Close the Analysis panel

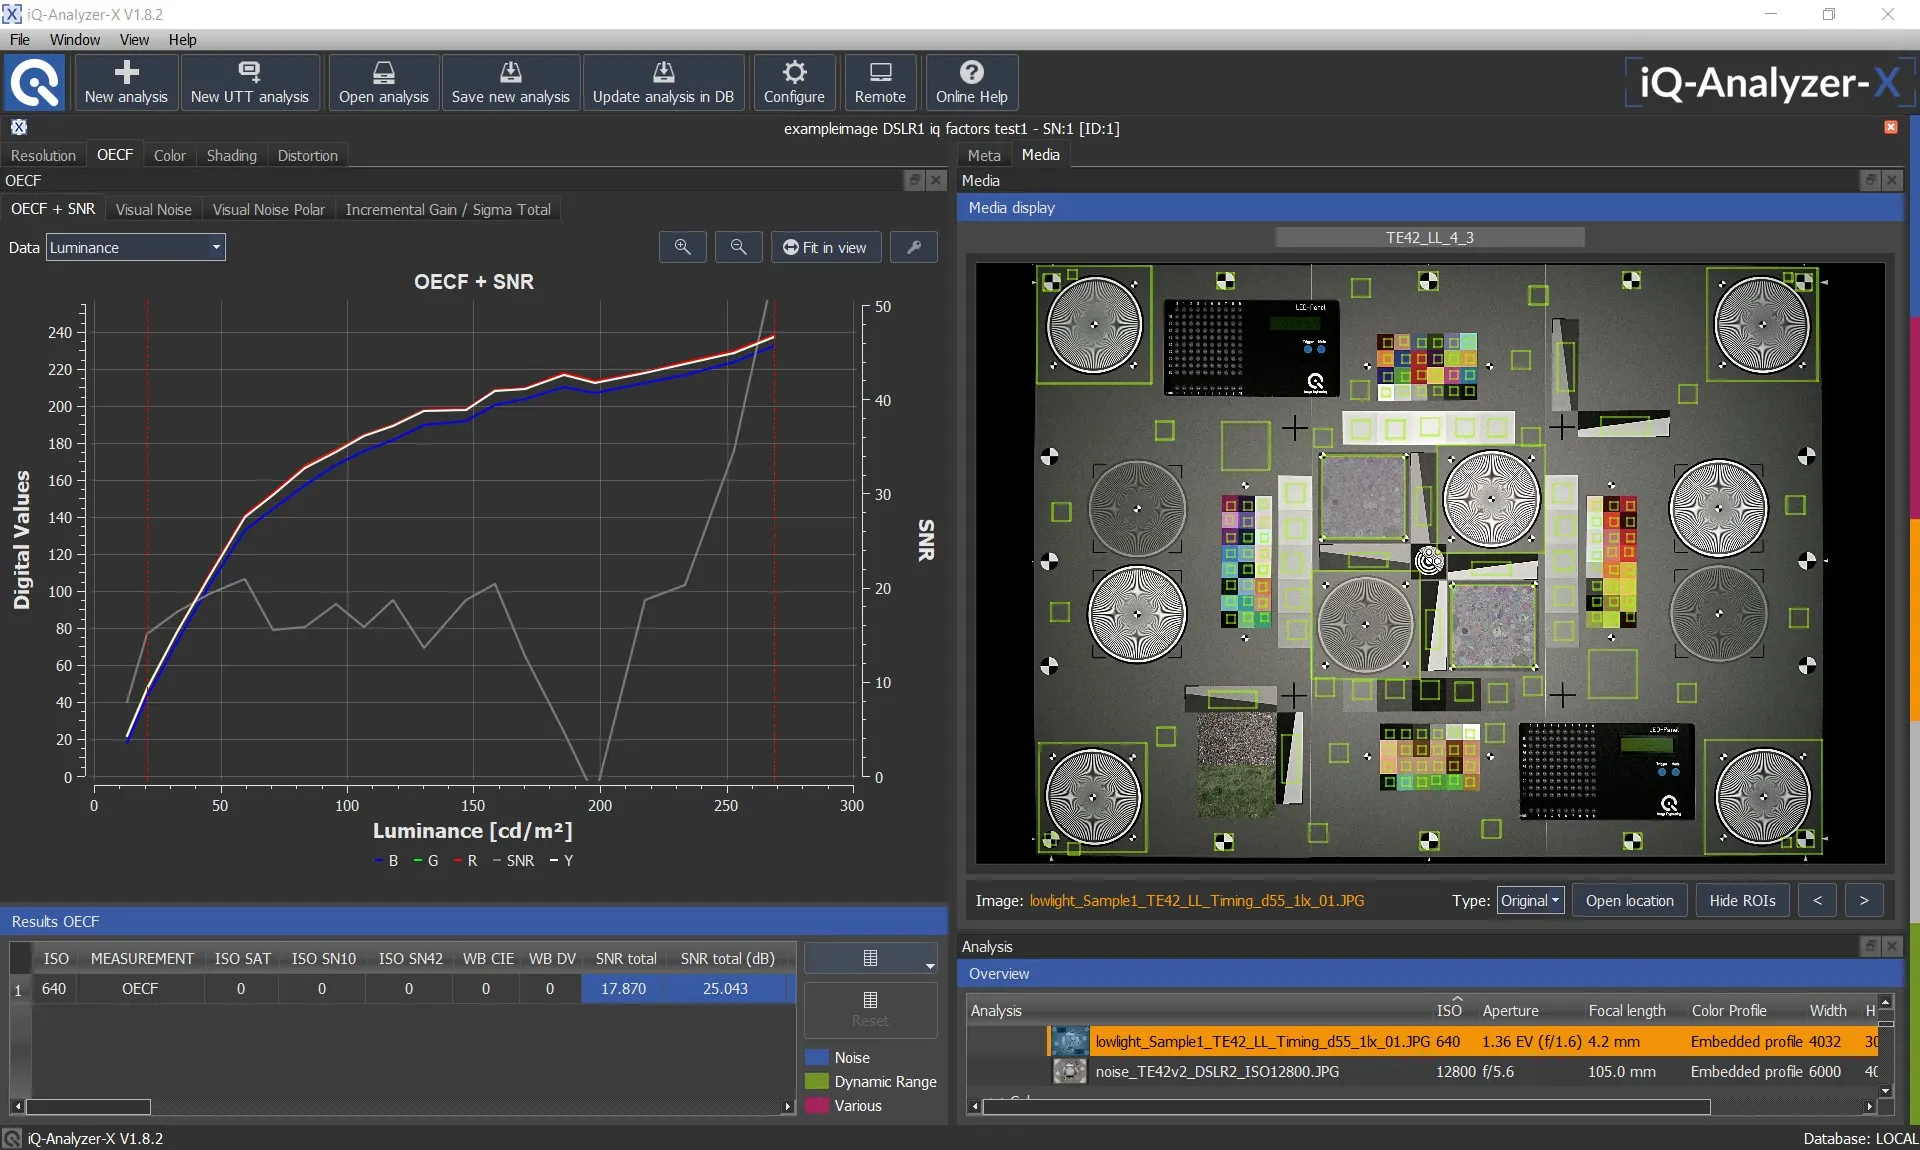point(1892,946)
